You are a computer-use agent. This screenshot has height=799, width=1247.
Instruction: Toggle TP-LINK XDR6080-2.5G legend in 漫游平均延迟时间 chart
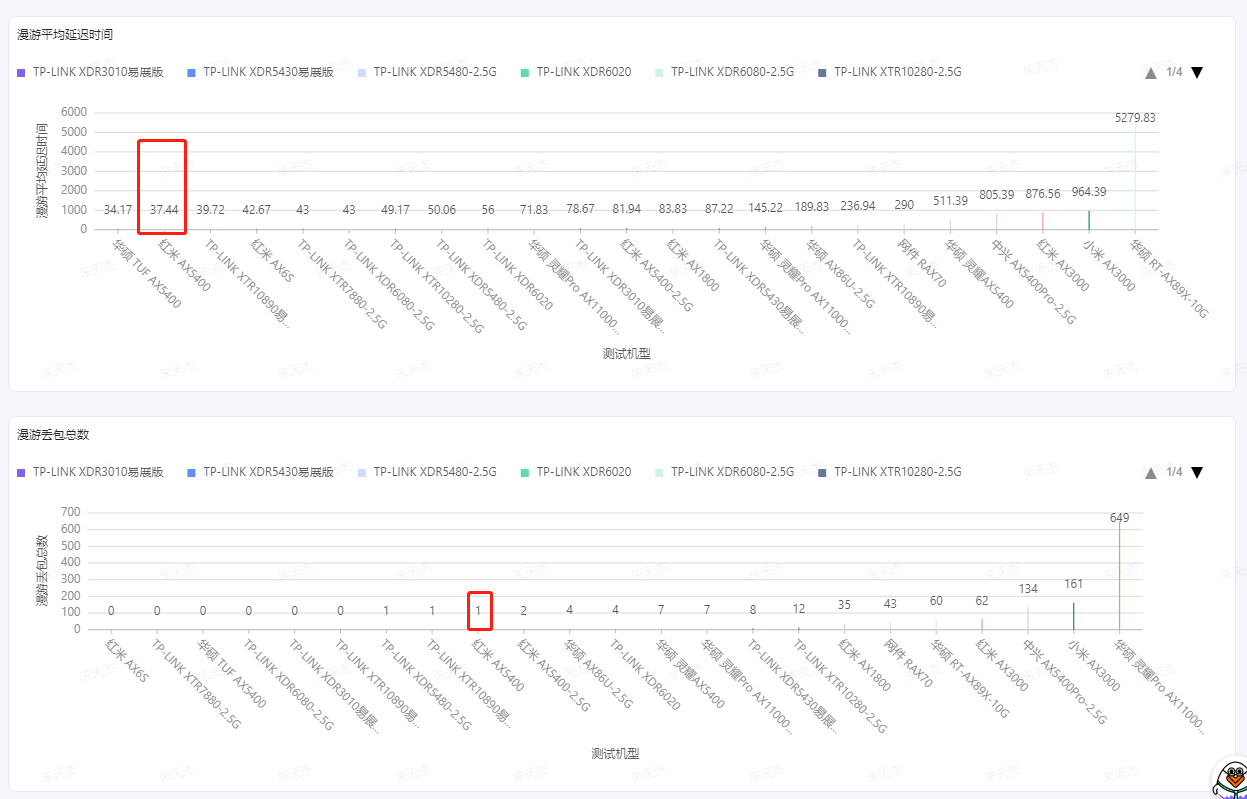pyautogui.click(x=724, y=72)
